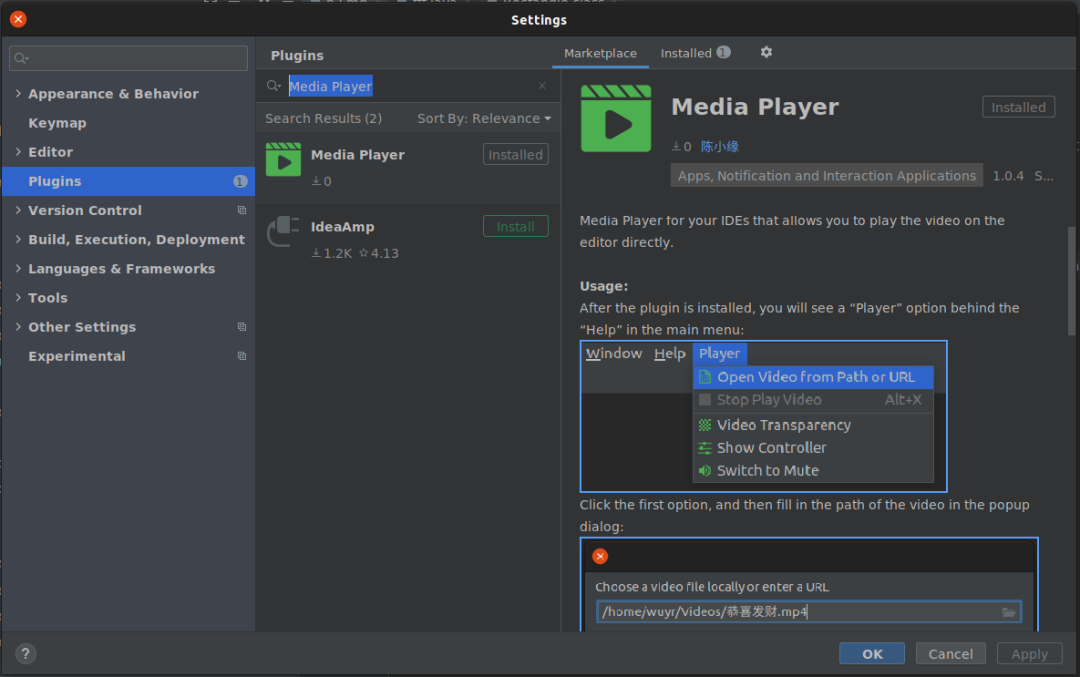Click Installed button in plugin details header
Screen dimensions: 1080x677
pos(1018,107)
